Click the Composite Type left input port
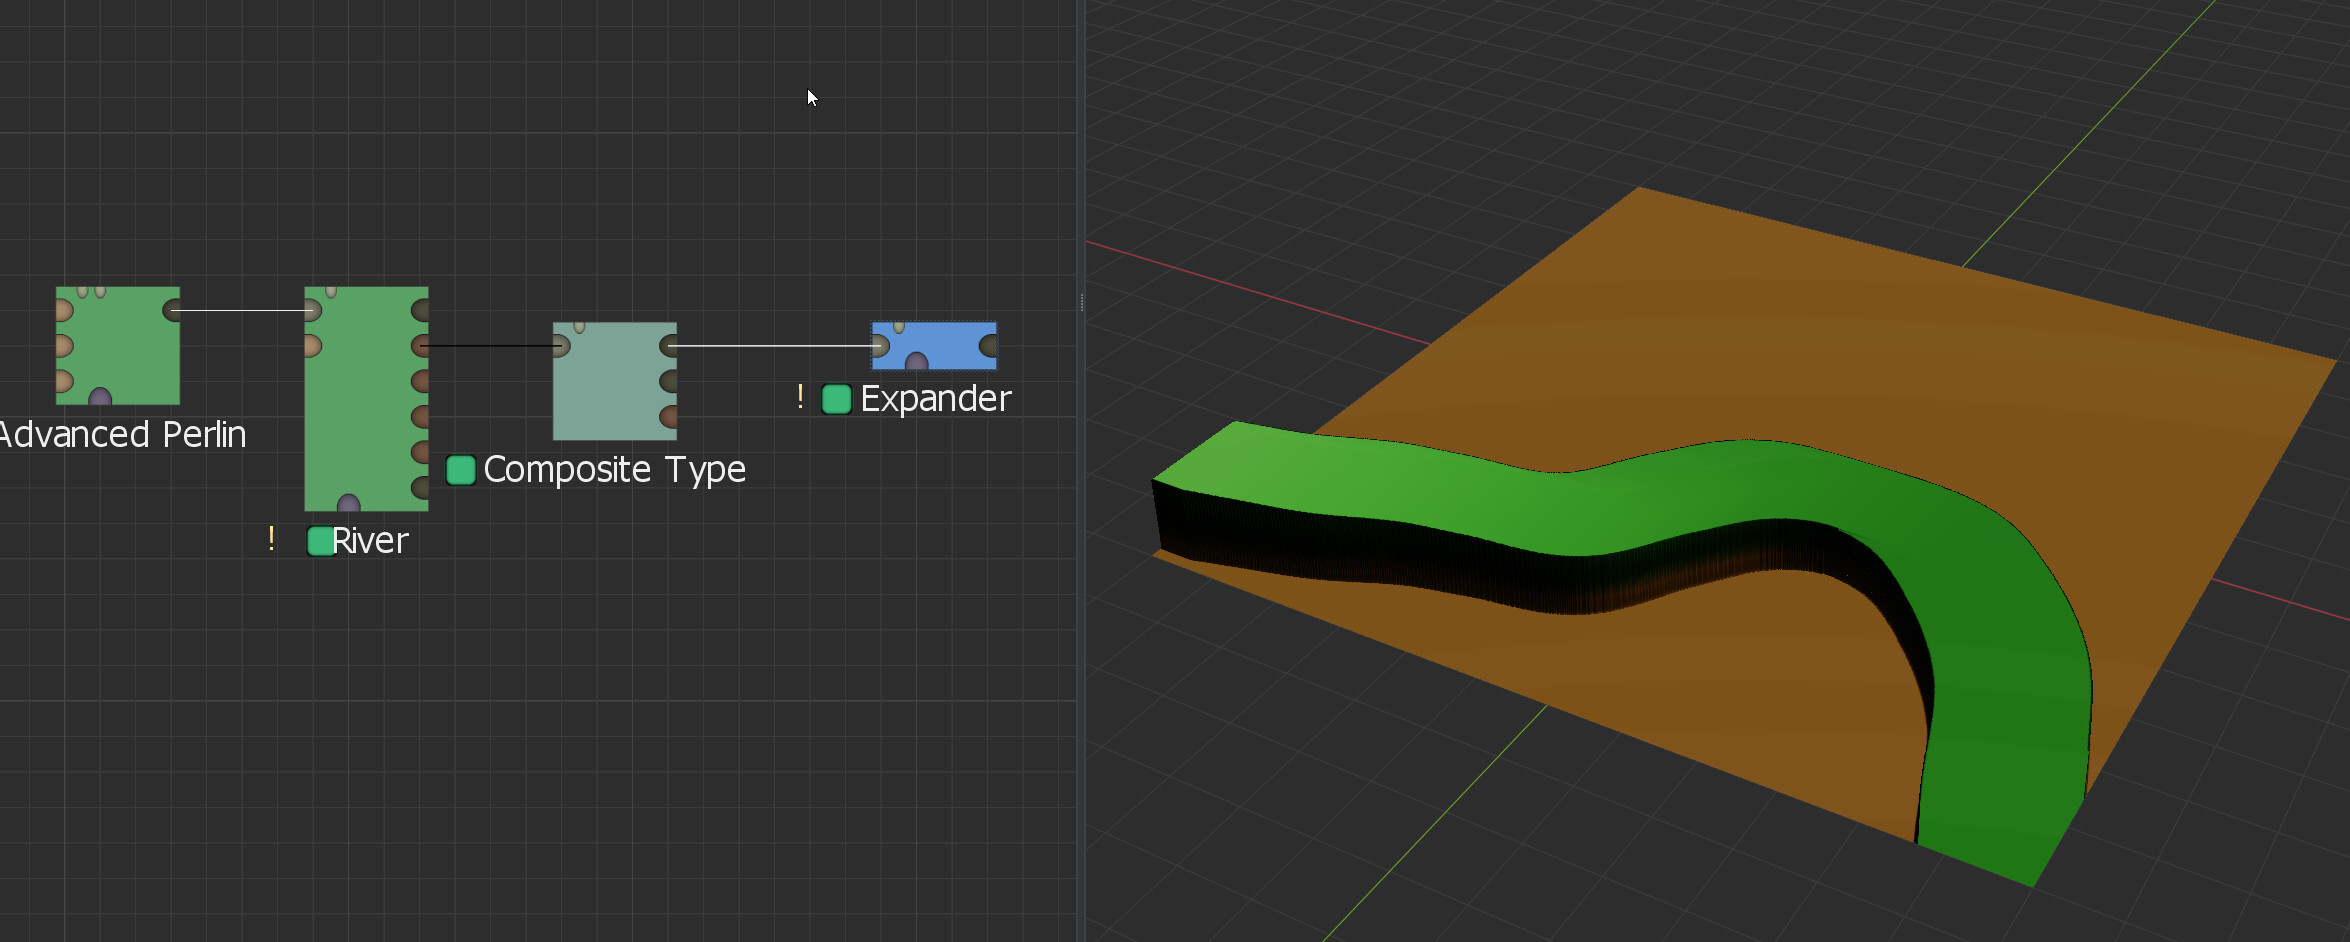This screenshot has width=2350, height=942. [x=561, y=346]
